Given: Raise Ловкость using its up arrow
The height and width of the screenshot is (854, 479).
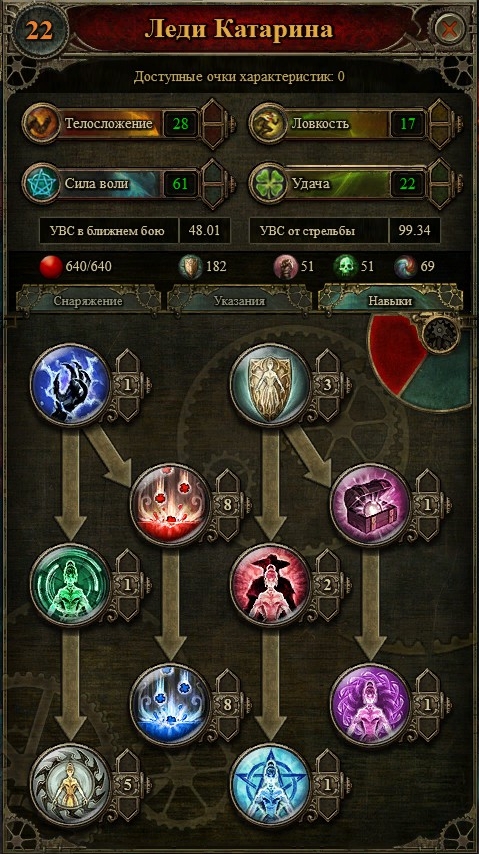Looking at the screenshot, I should pyautogui.click(x=440, y=111).
